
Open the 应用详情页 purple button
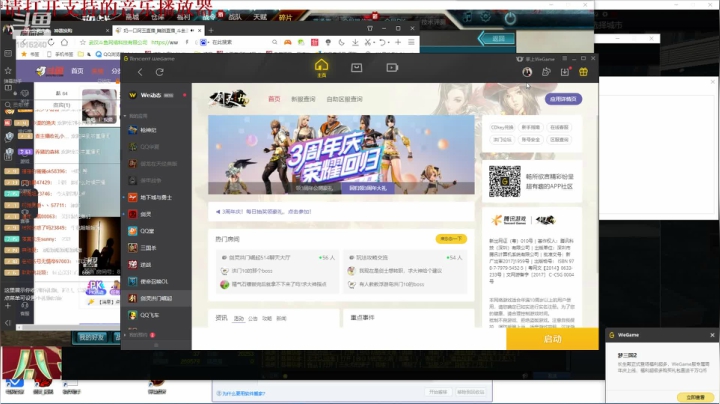click(x=563, y=99)
